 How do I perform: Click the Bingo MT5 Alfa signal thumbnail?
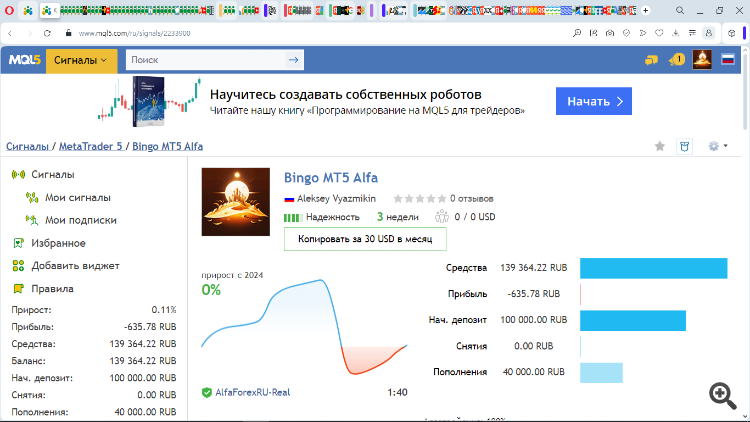(235, 201)
